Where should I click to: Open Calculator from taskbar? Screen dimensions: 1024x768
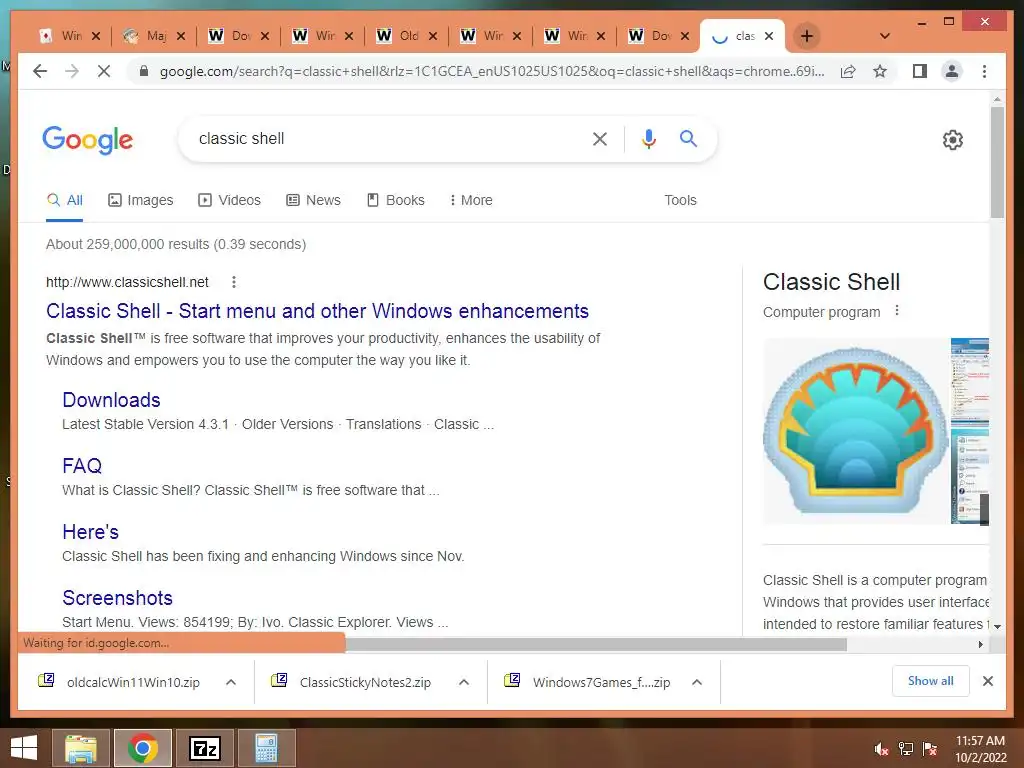[266, 748]
